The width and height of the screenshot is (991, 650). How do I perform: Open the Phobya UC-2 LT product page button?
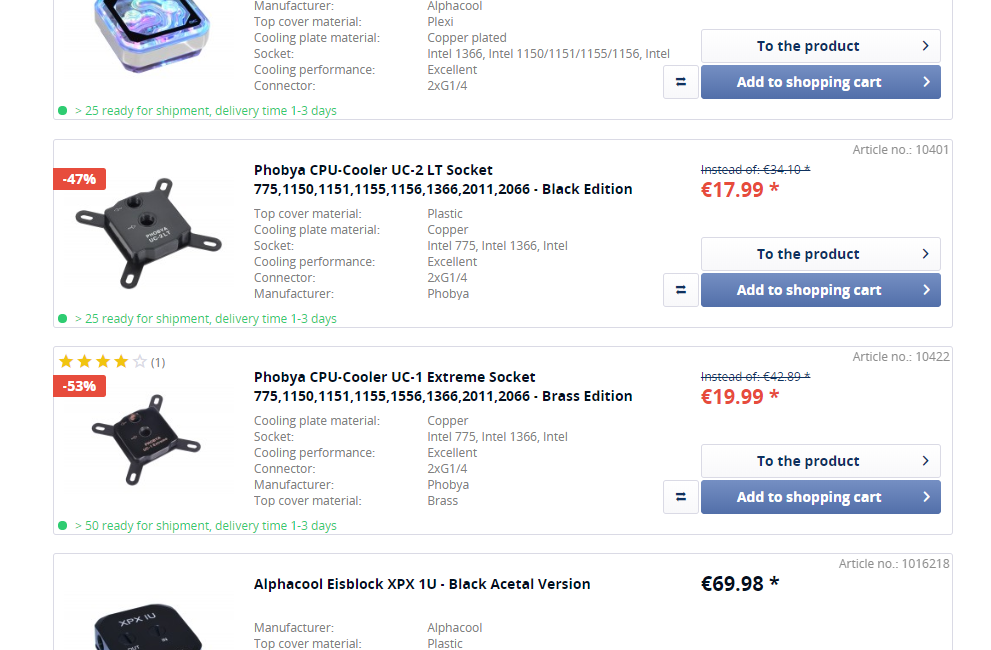tap(820, 254)
